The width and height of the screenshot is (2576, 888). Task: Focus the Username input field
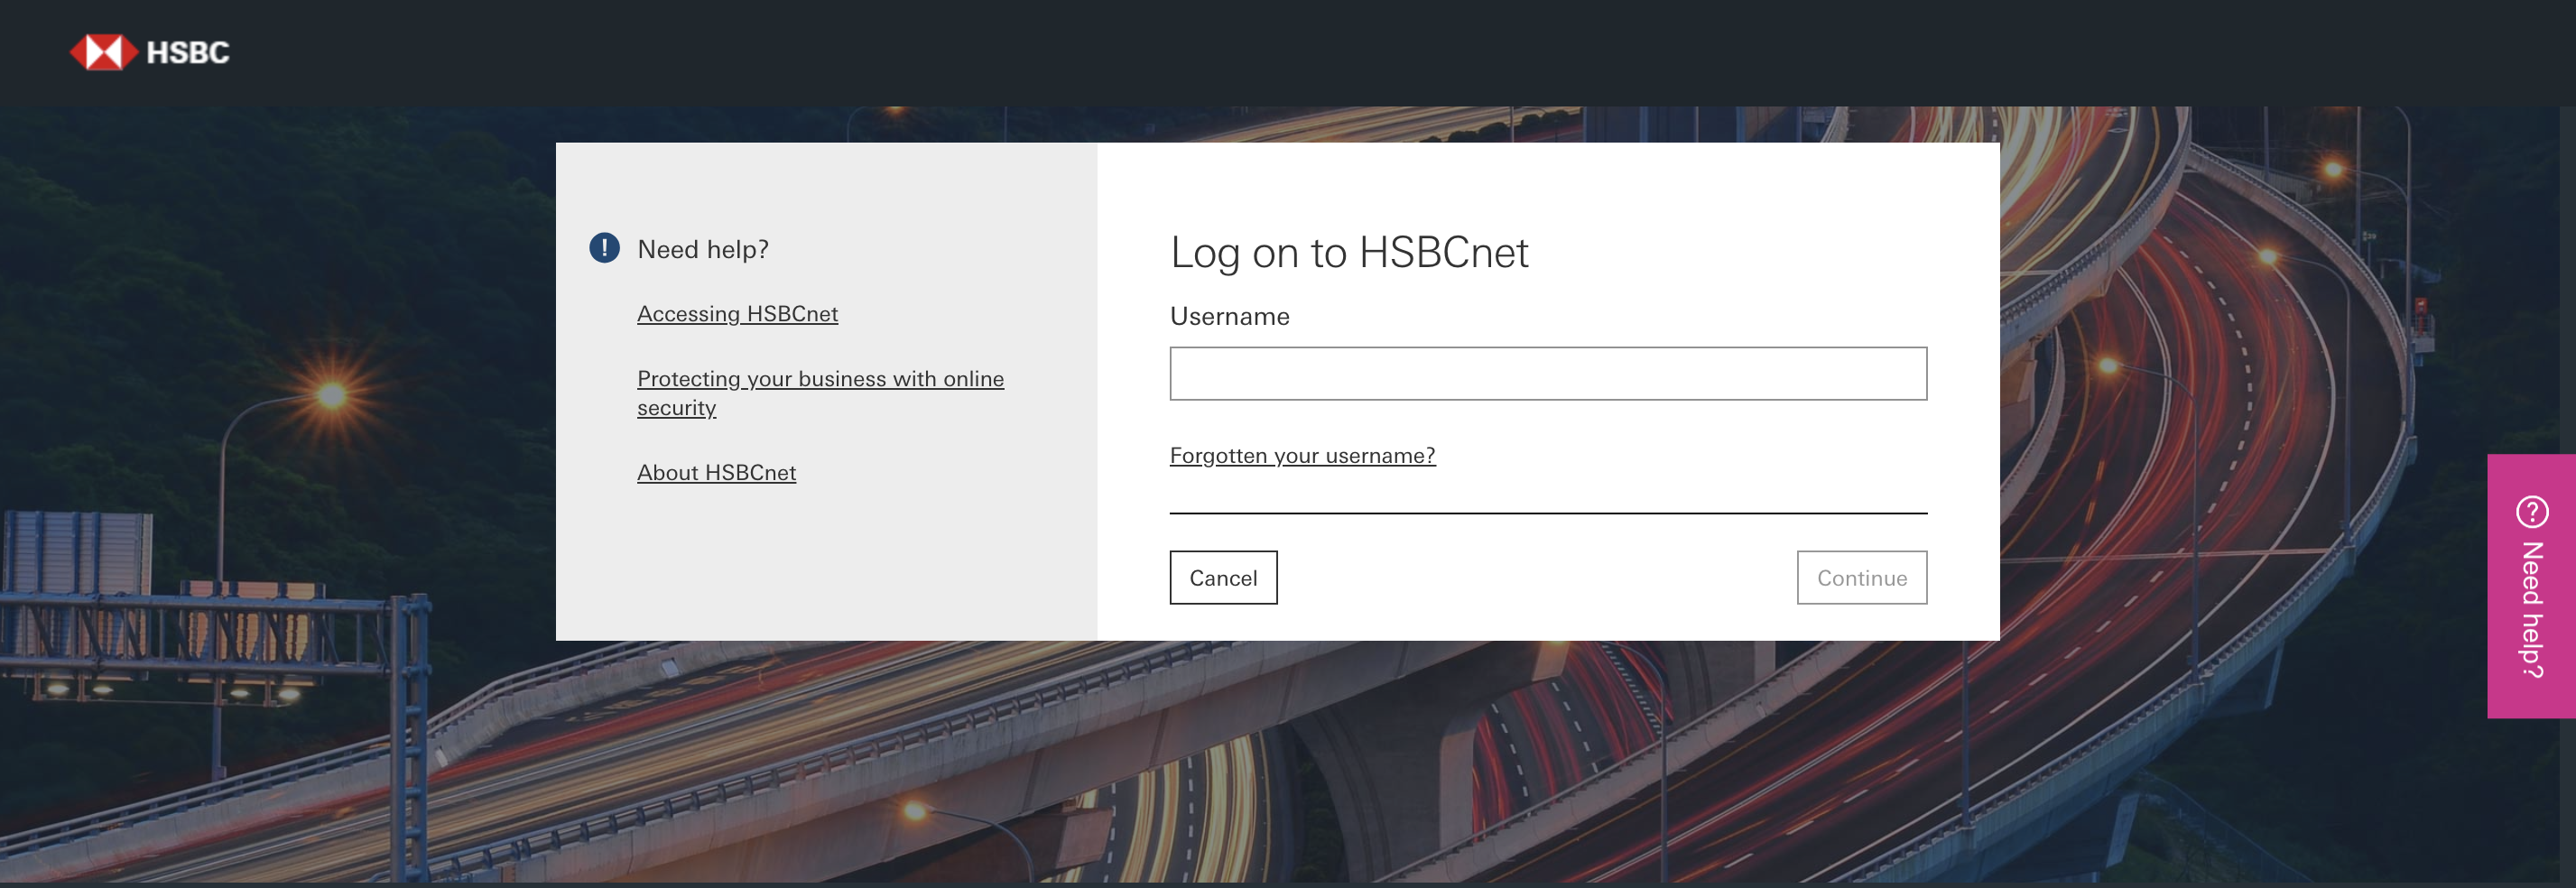click(1548, 374)
